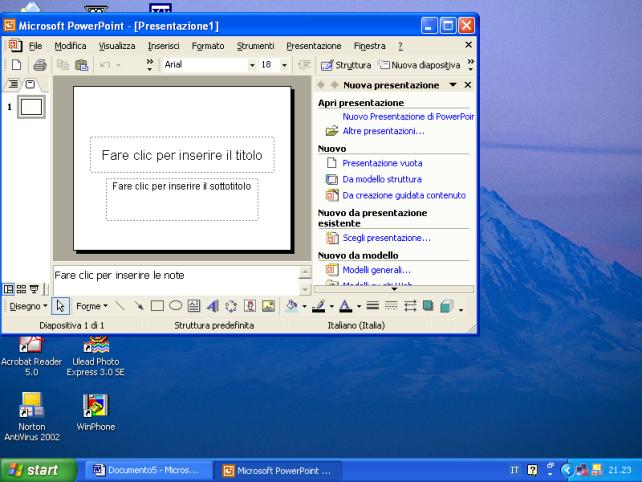Click Nuova diapositiva toolbar button
The image size is (642, 482).
coord(420,65)
